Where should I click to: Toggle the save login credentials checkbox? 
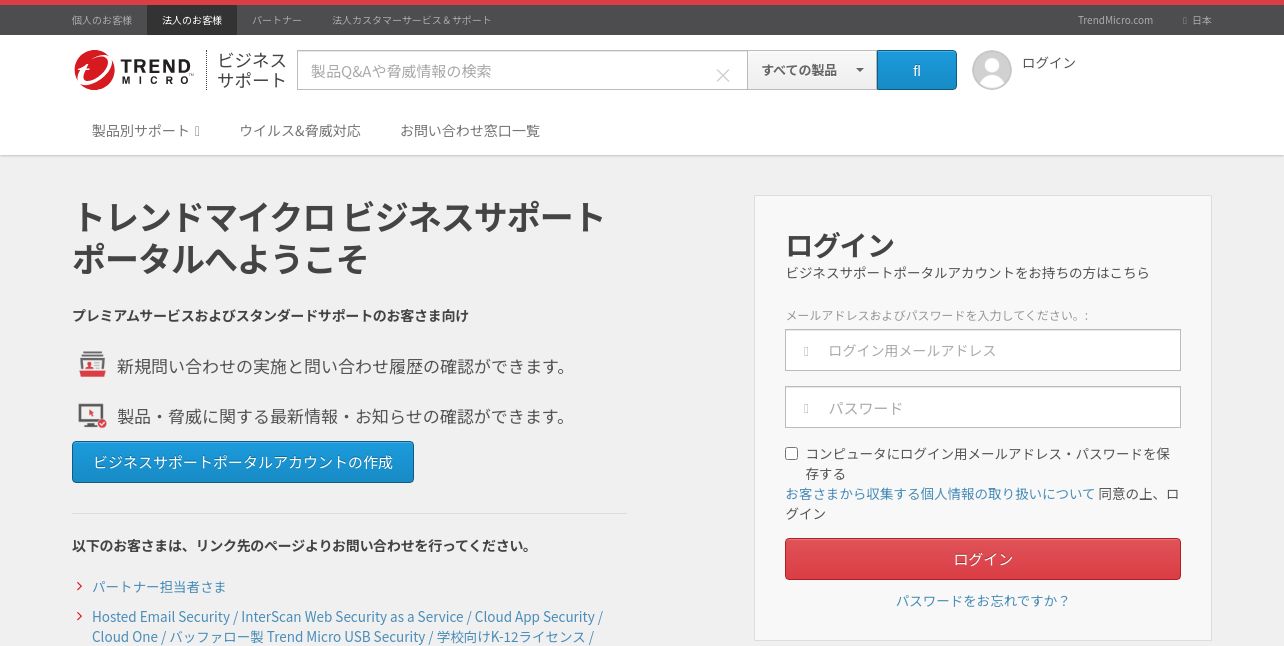pyautogui.click(x=792, y=453)
